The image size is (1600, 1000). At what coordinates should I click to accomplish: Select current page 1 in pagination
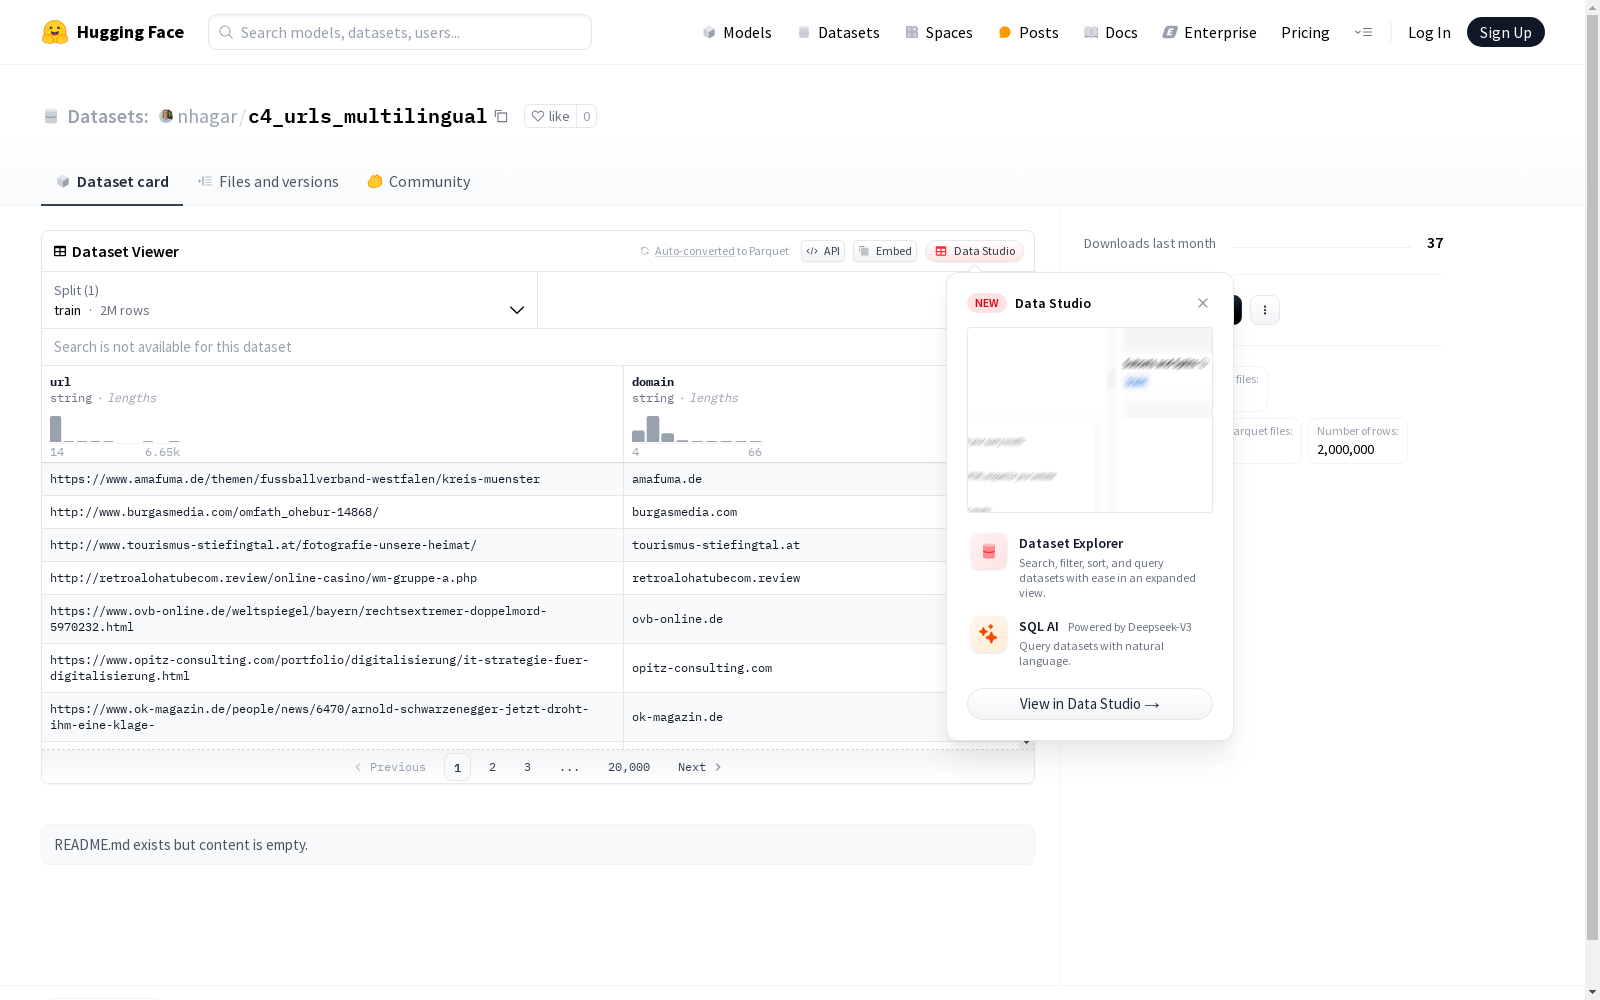click(x=457, y=767)
